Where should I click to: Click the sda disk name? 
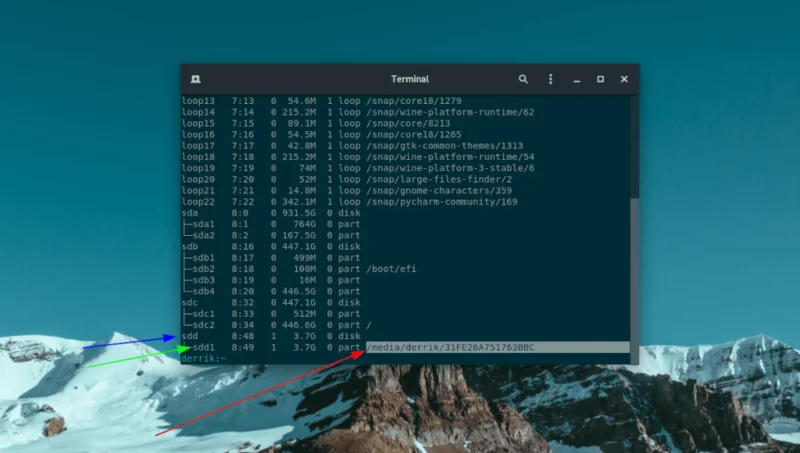190,213
